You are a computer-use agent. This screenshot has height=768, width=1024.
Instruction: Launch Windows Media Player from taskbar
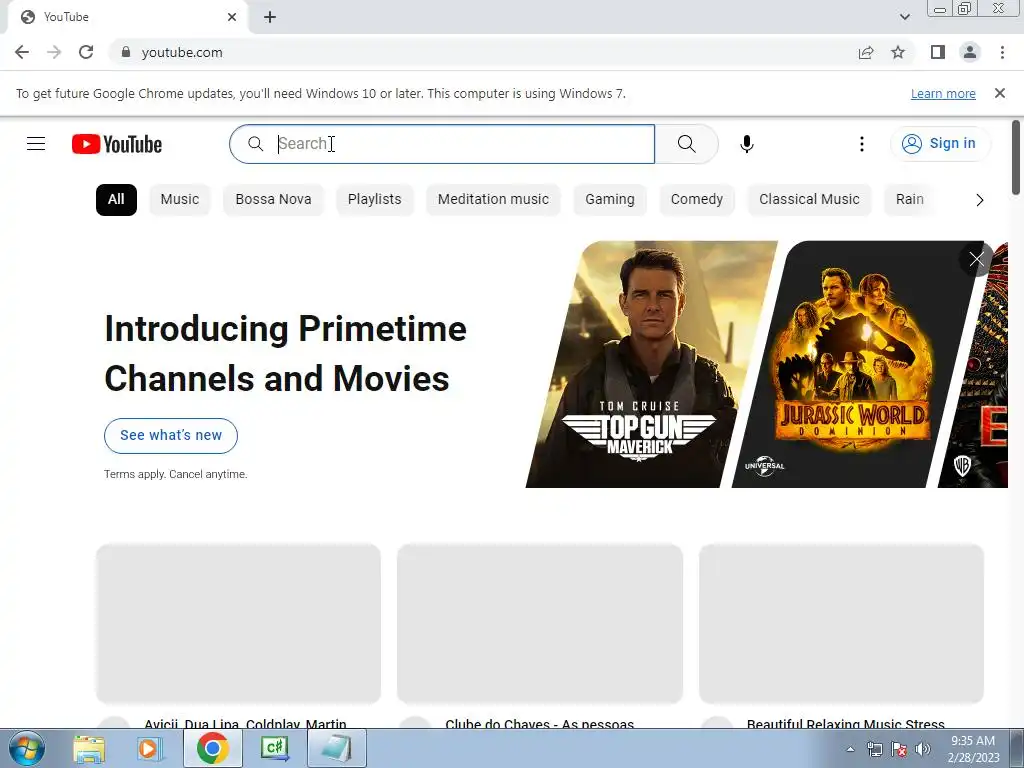[x=150, y=748]
